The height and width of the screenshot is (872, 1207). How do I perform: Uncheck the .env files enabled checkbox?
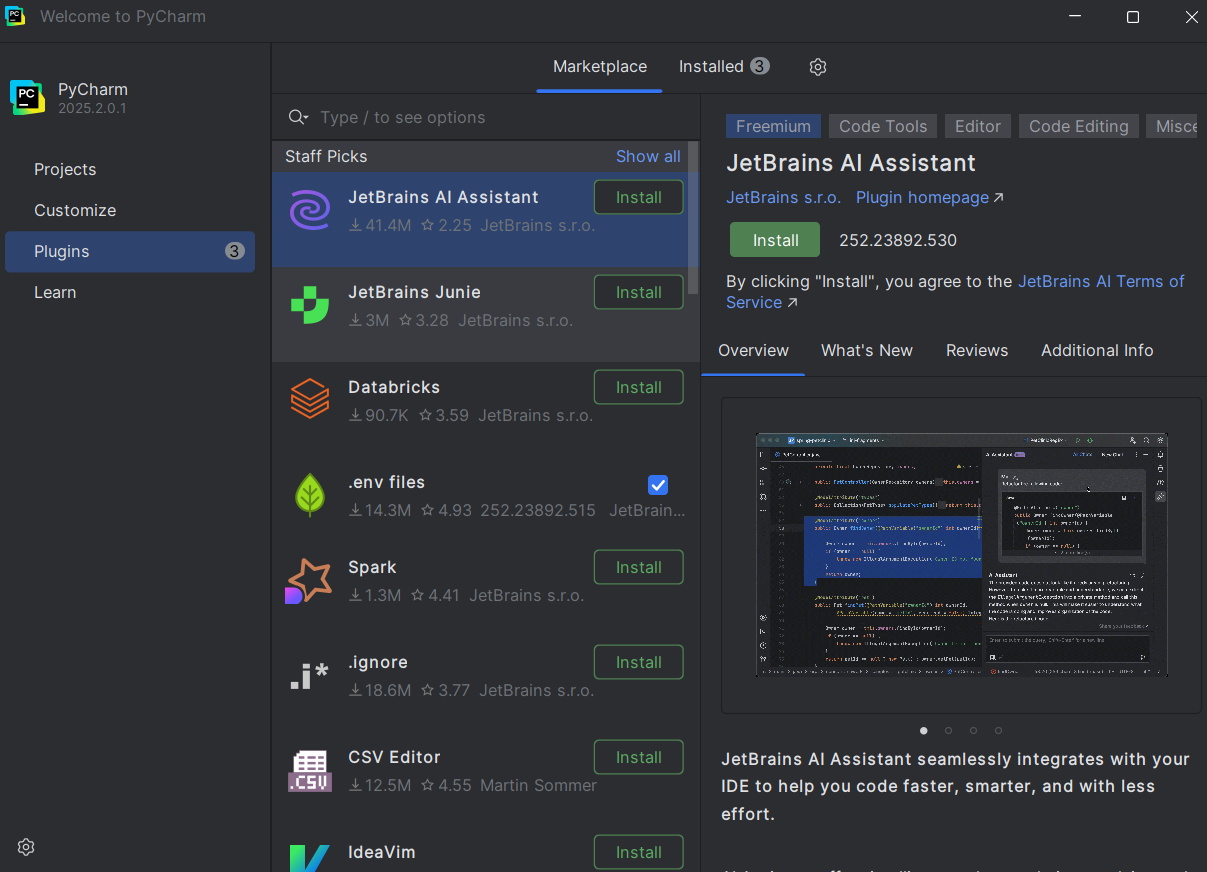tap(658, 485)
